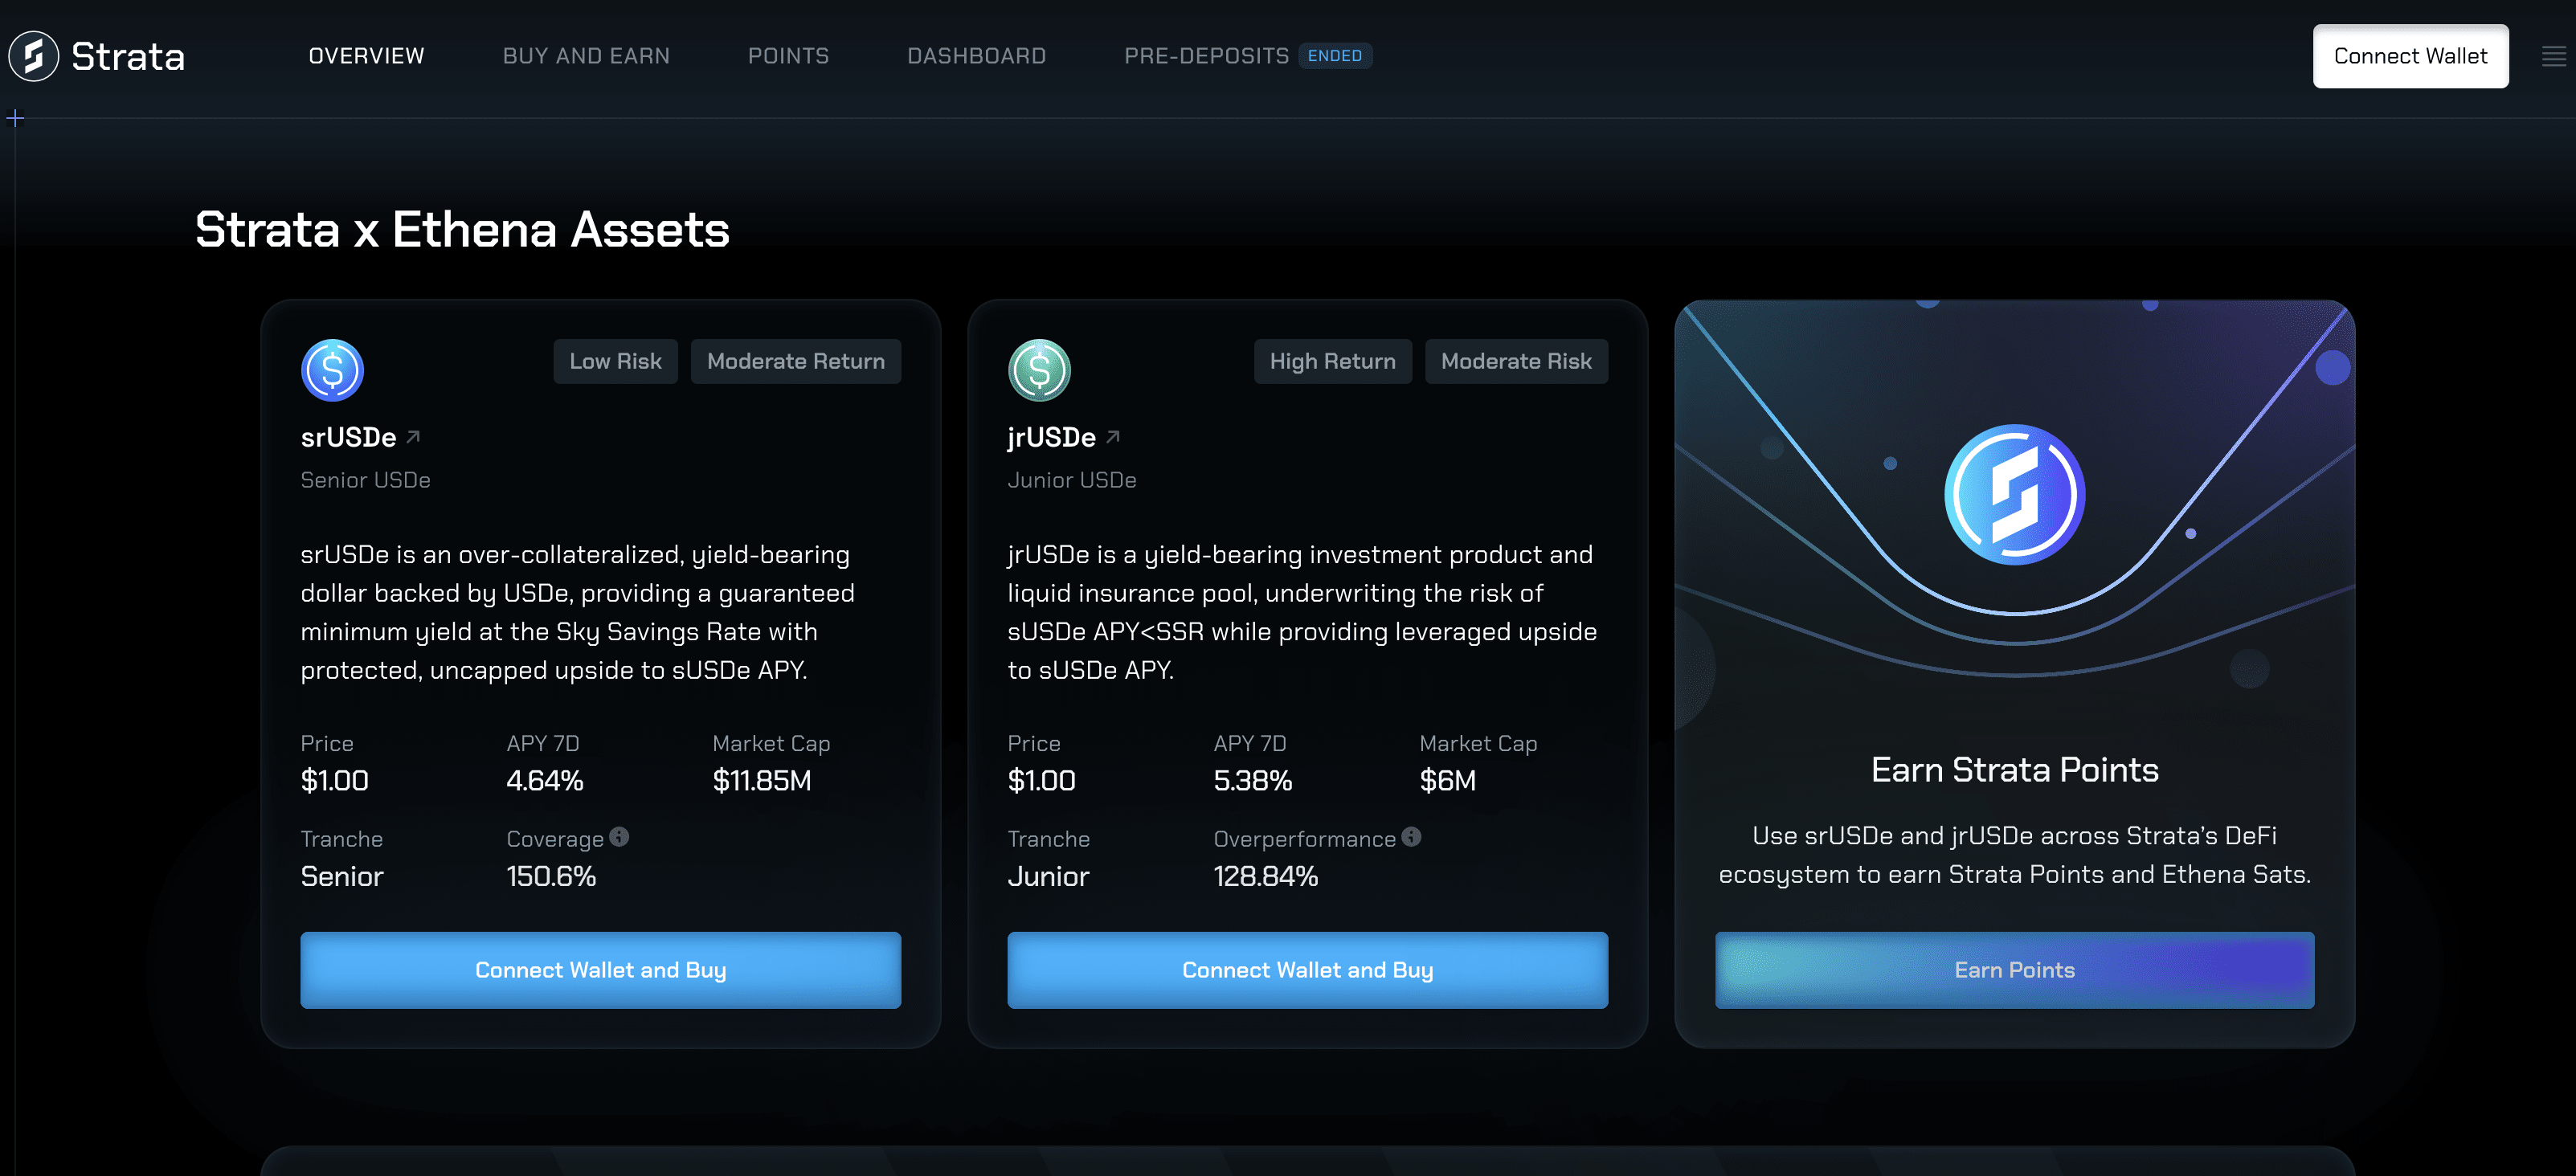Click the external link arrow next to srUSDe
This screenshot has height=1176, width=2576.
tap(413, 437)
